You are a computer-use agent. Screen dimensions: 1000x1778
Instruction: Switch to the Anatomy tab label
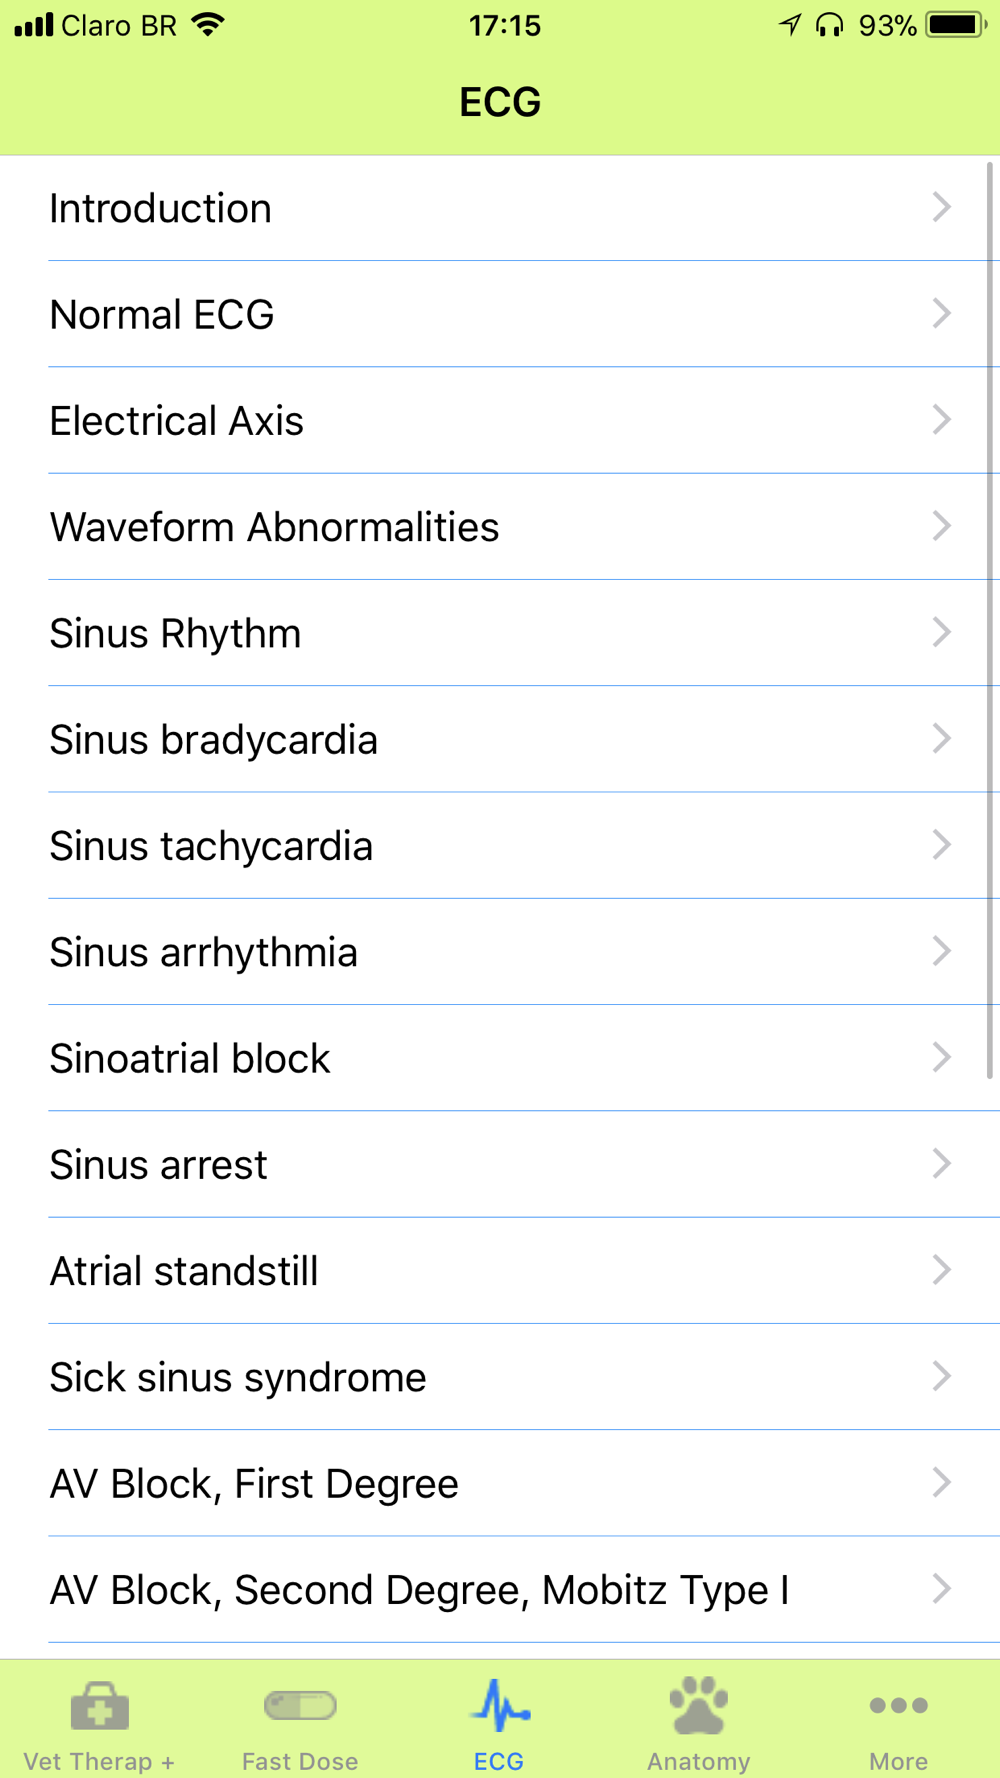(x=699, y=1761)
